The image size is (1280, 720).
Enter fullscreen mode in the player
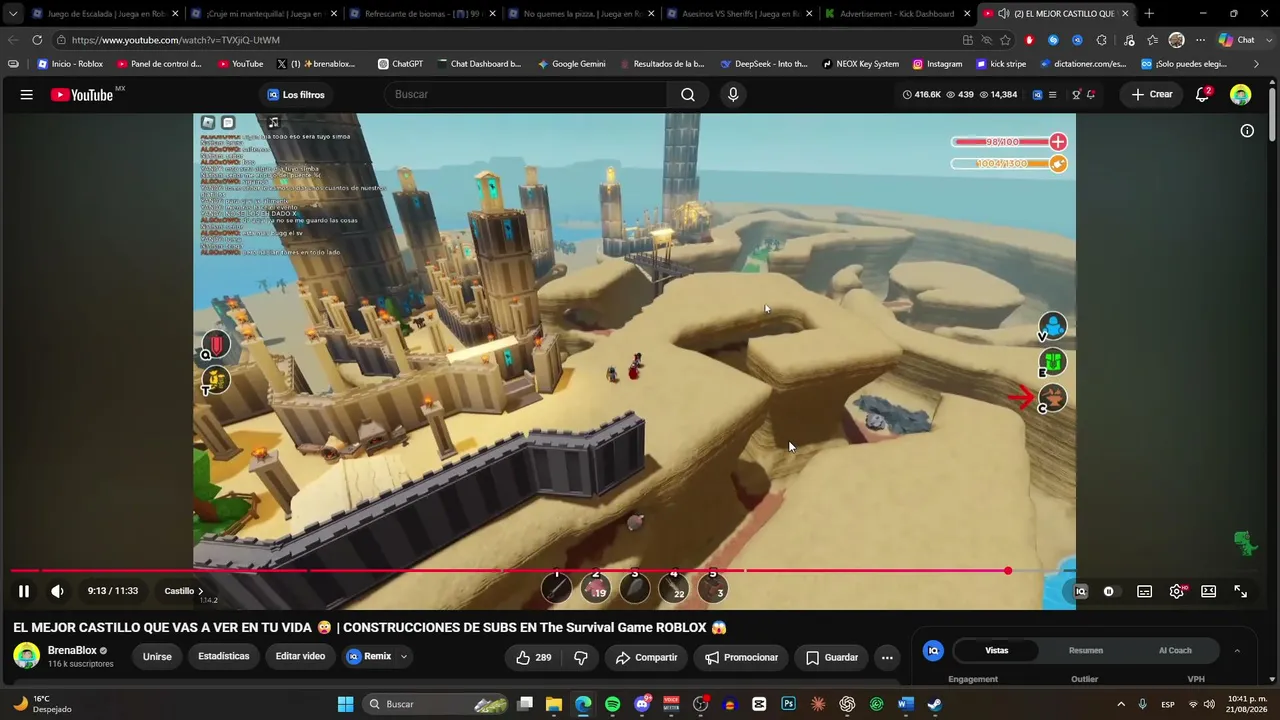tap(1240, 591)
